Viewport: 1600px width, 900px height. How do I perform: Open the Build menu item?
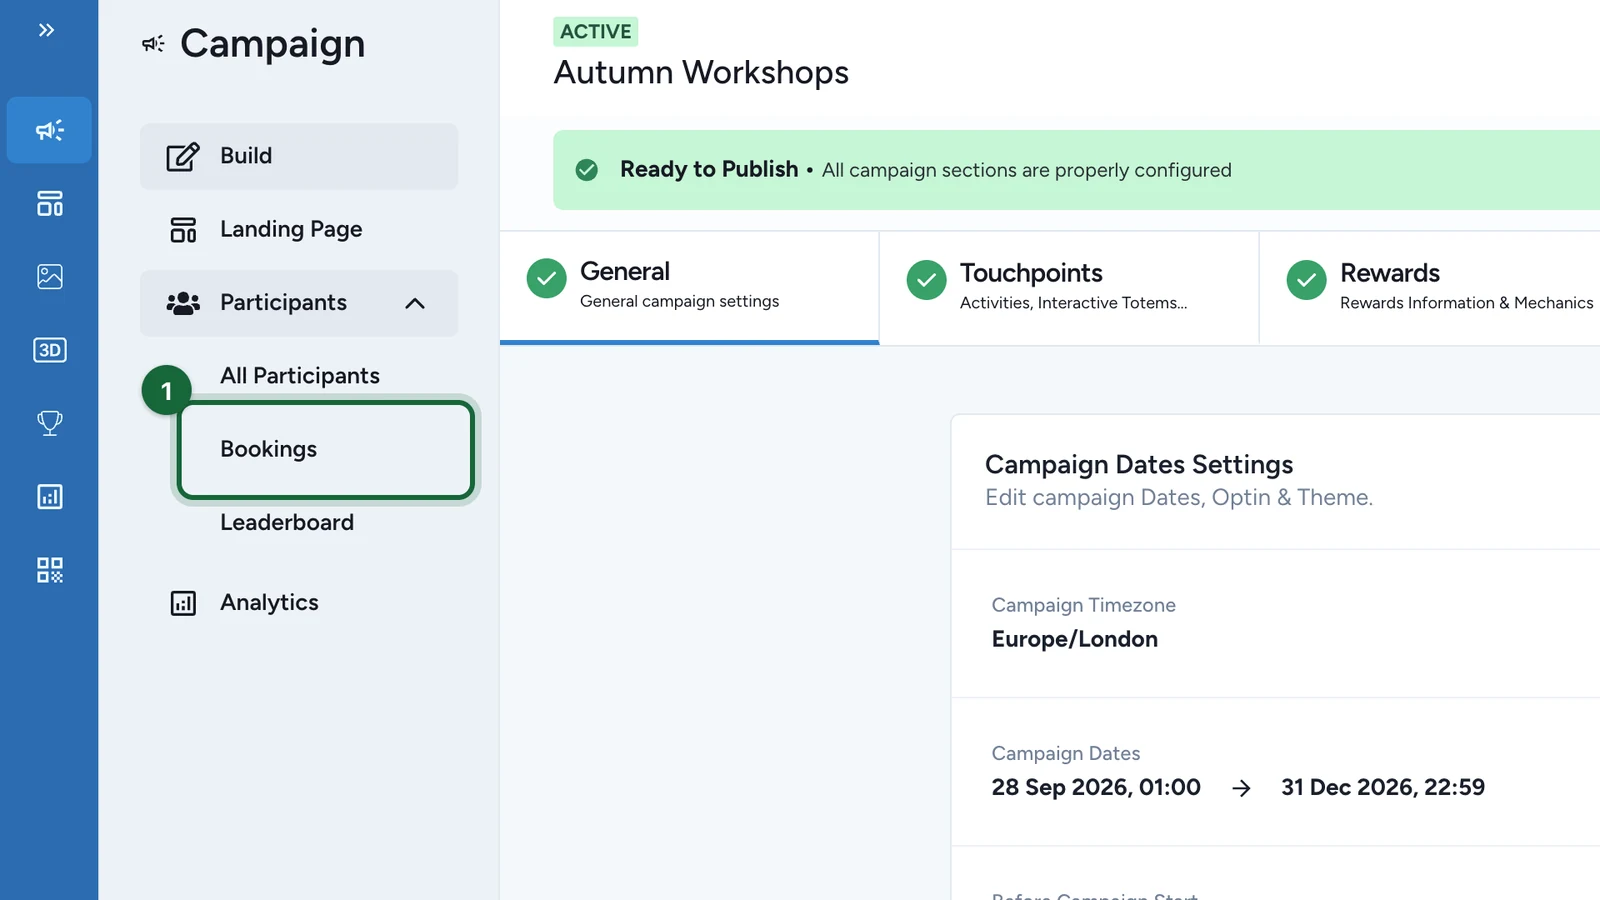(299, 156)
